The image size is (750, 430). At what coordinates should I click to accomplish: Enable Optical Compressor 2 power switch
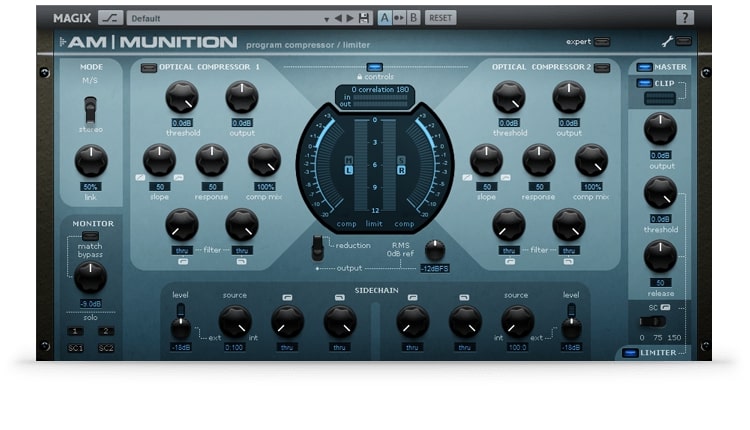602,67
